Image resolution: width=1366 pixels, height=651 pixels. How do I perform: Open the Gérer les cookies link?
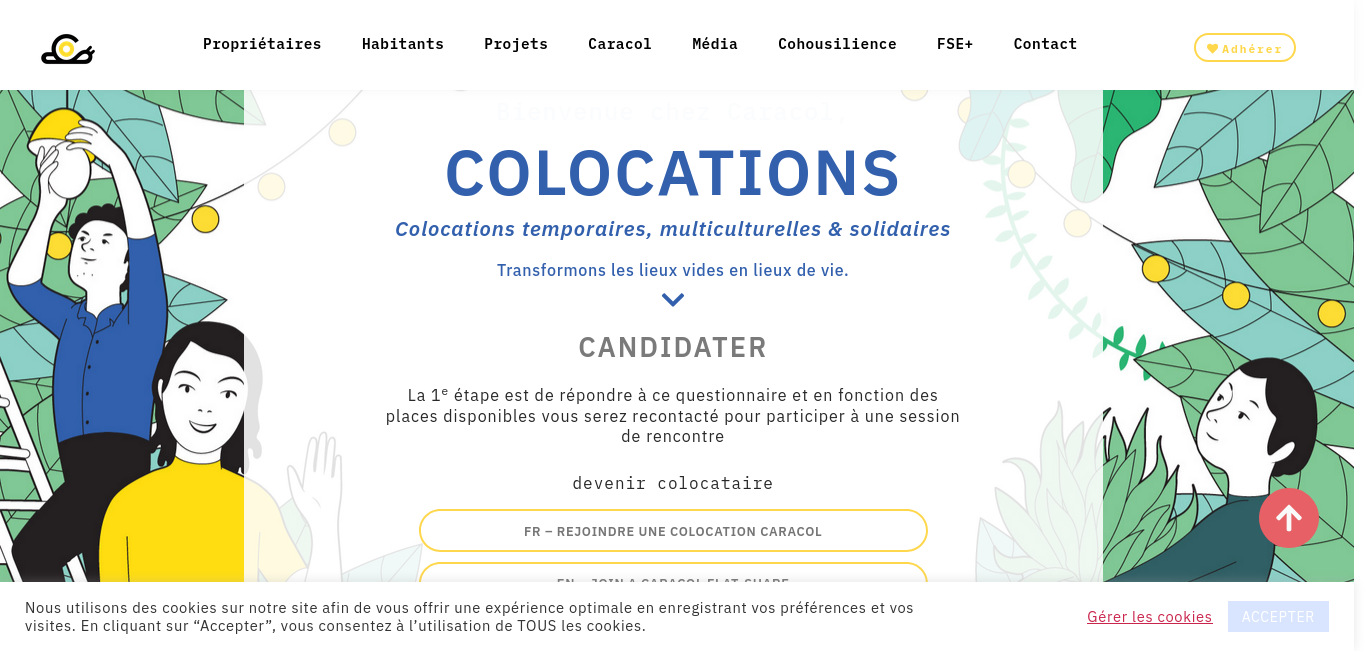[1150, 617]
